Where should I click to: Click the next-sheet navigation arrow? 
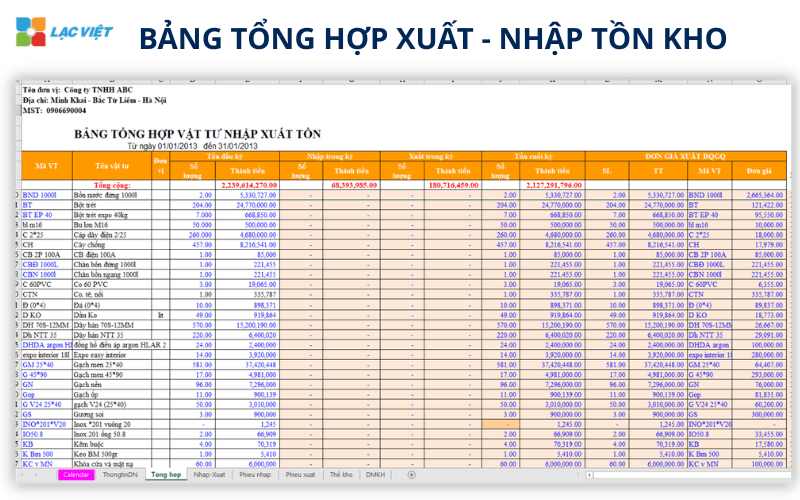pyautogui.click(x=36, y=474)
